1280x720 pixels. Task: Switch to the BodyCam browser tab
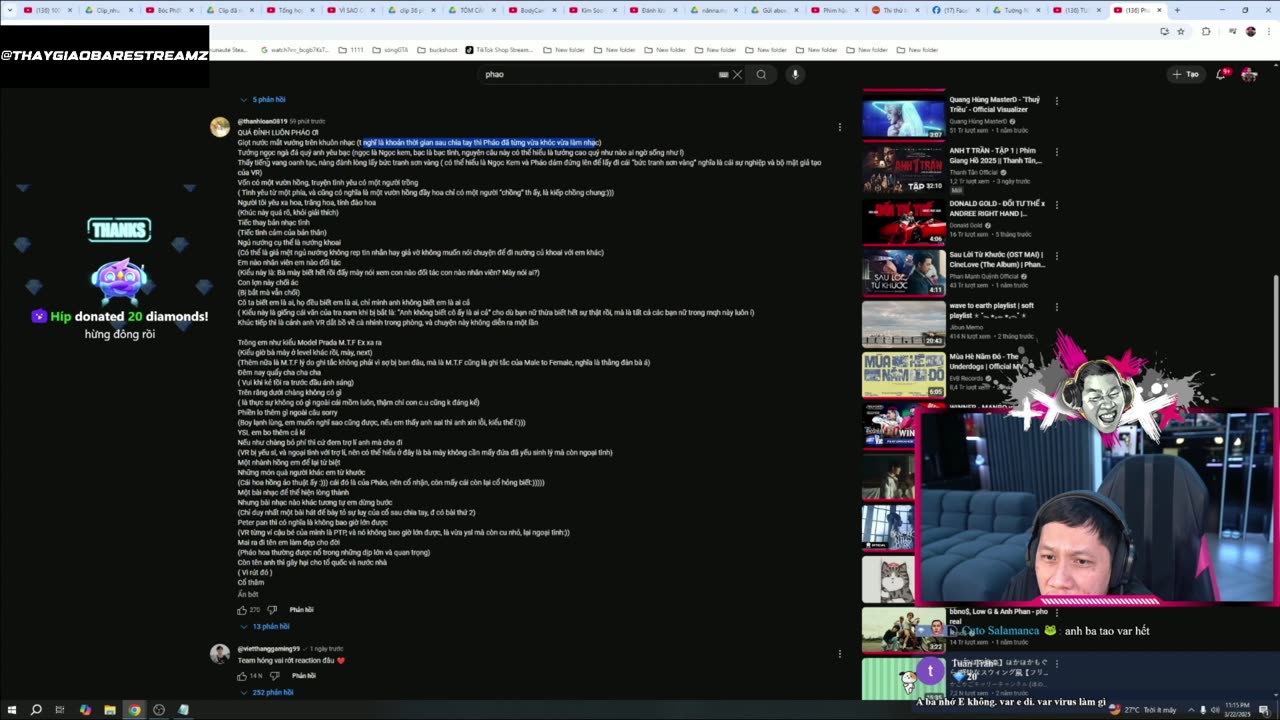(x=533, y=10)
